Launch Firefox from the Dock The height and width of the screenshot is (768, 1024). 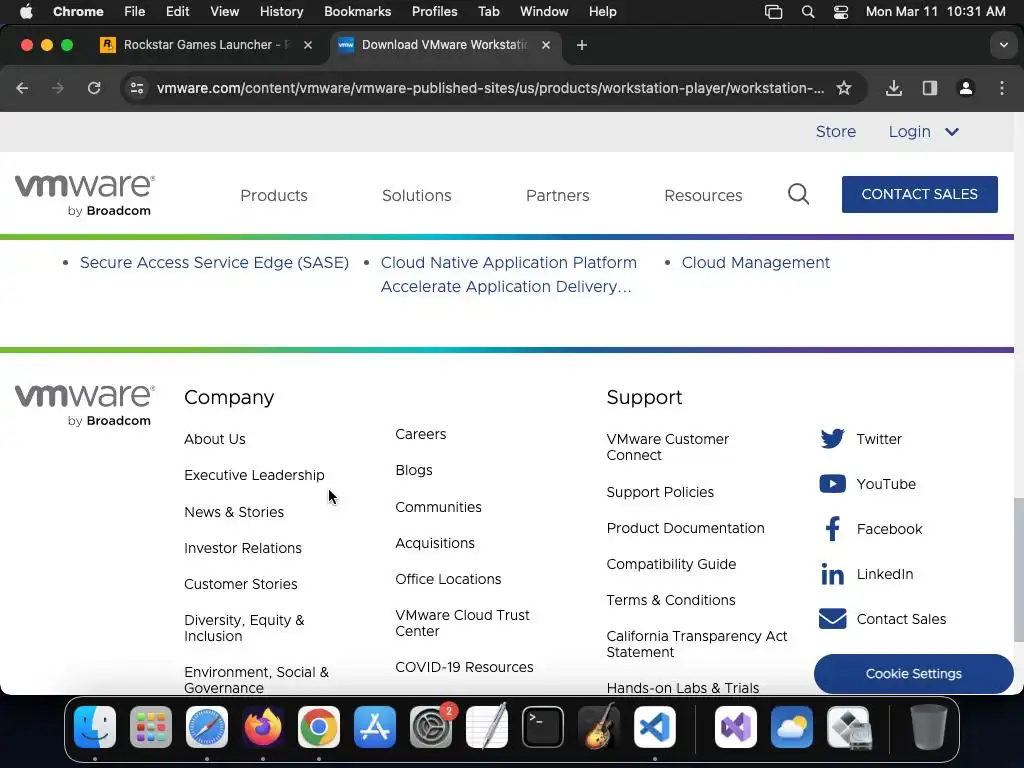point(263,727)
